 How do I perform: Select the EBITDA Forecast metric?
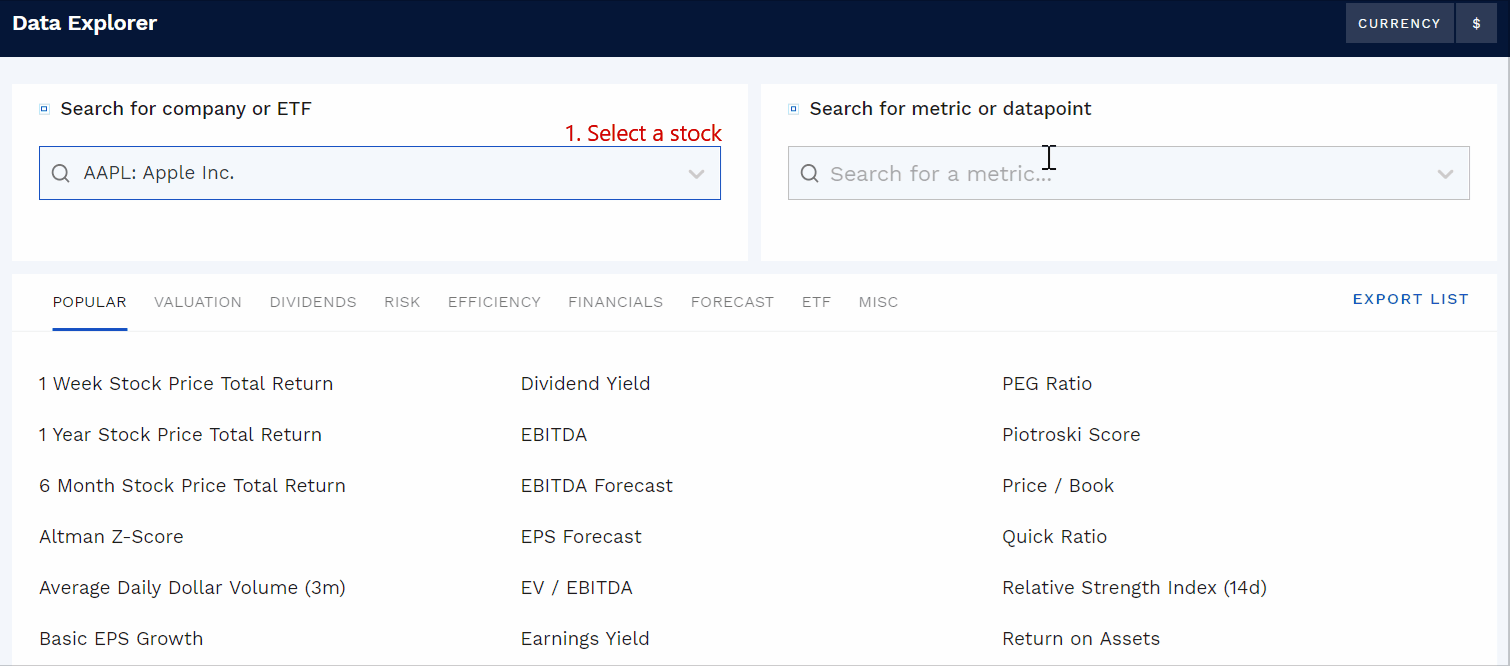(x=597, y=486)
